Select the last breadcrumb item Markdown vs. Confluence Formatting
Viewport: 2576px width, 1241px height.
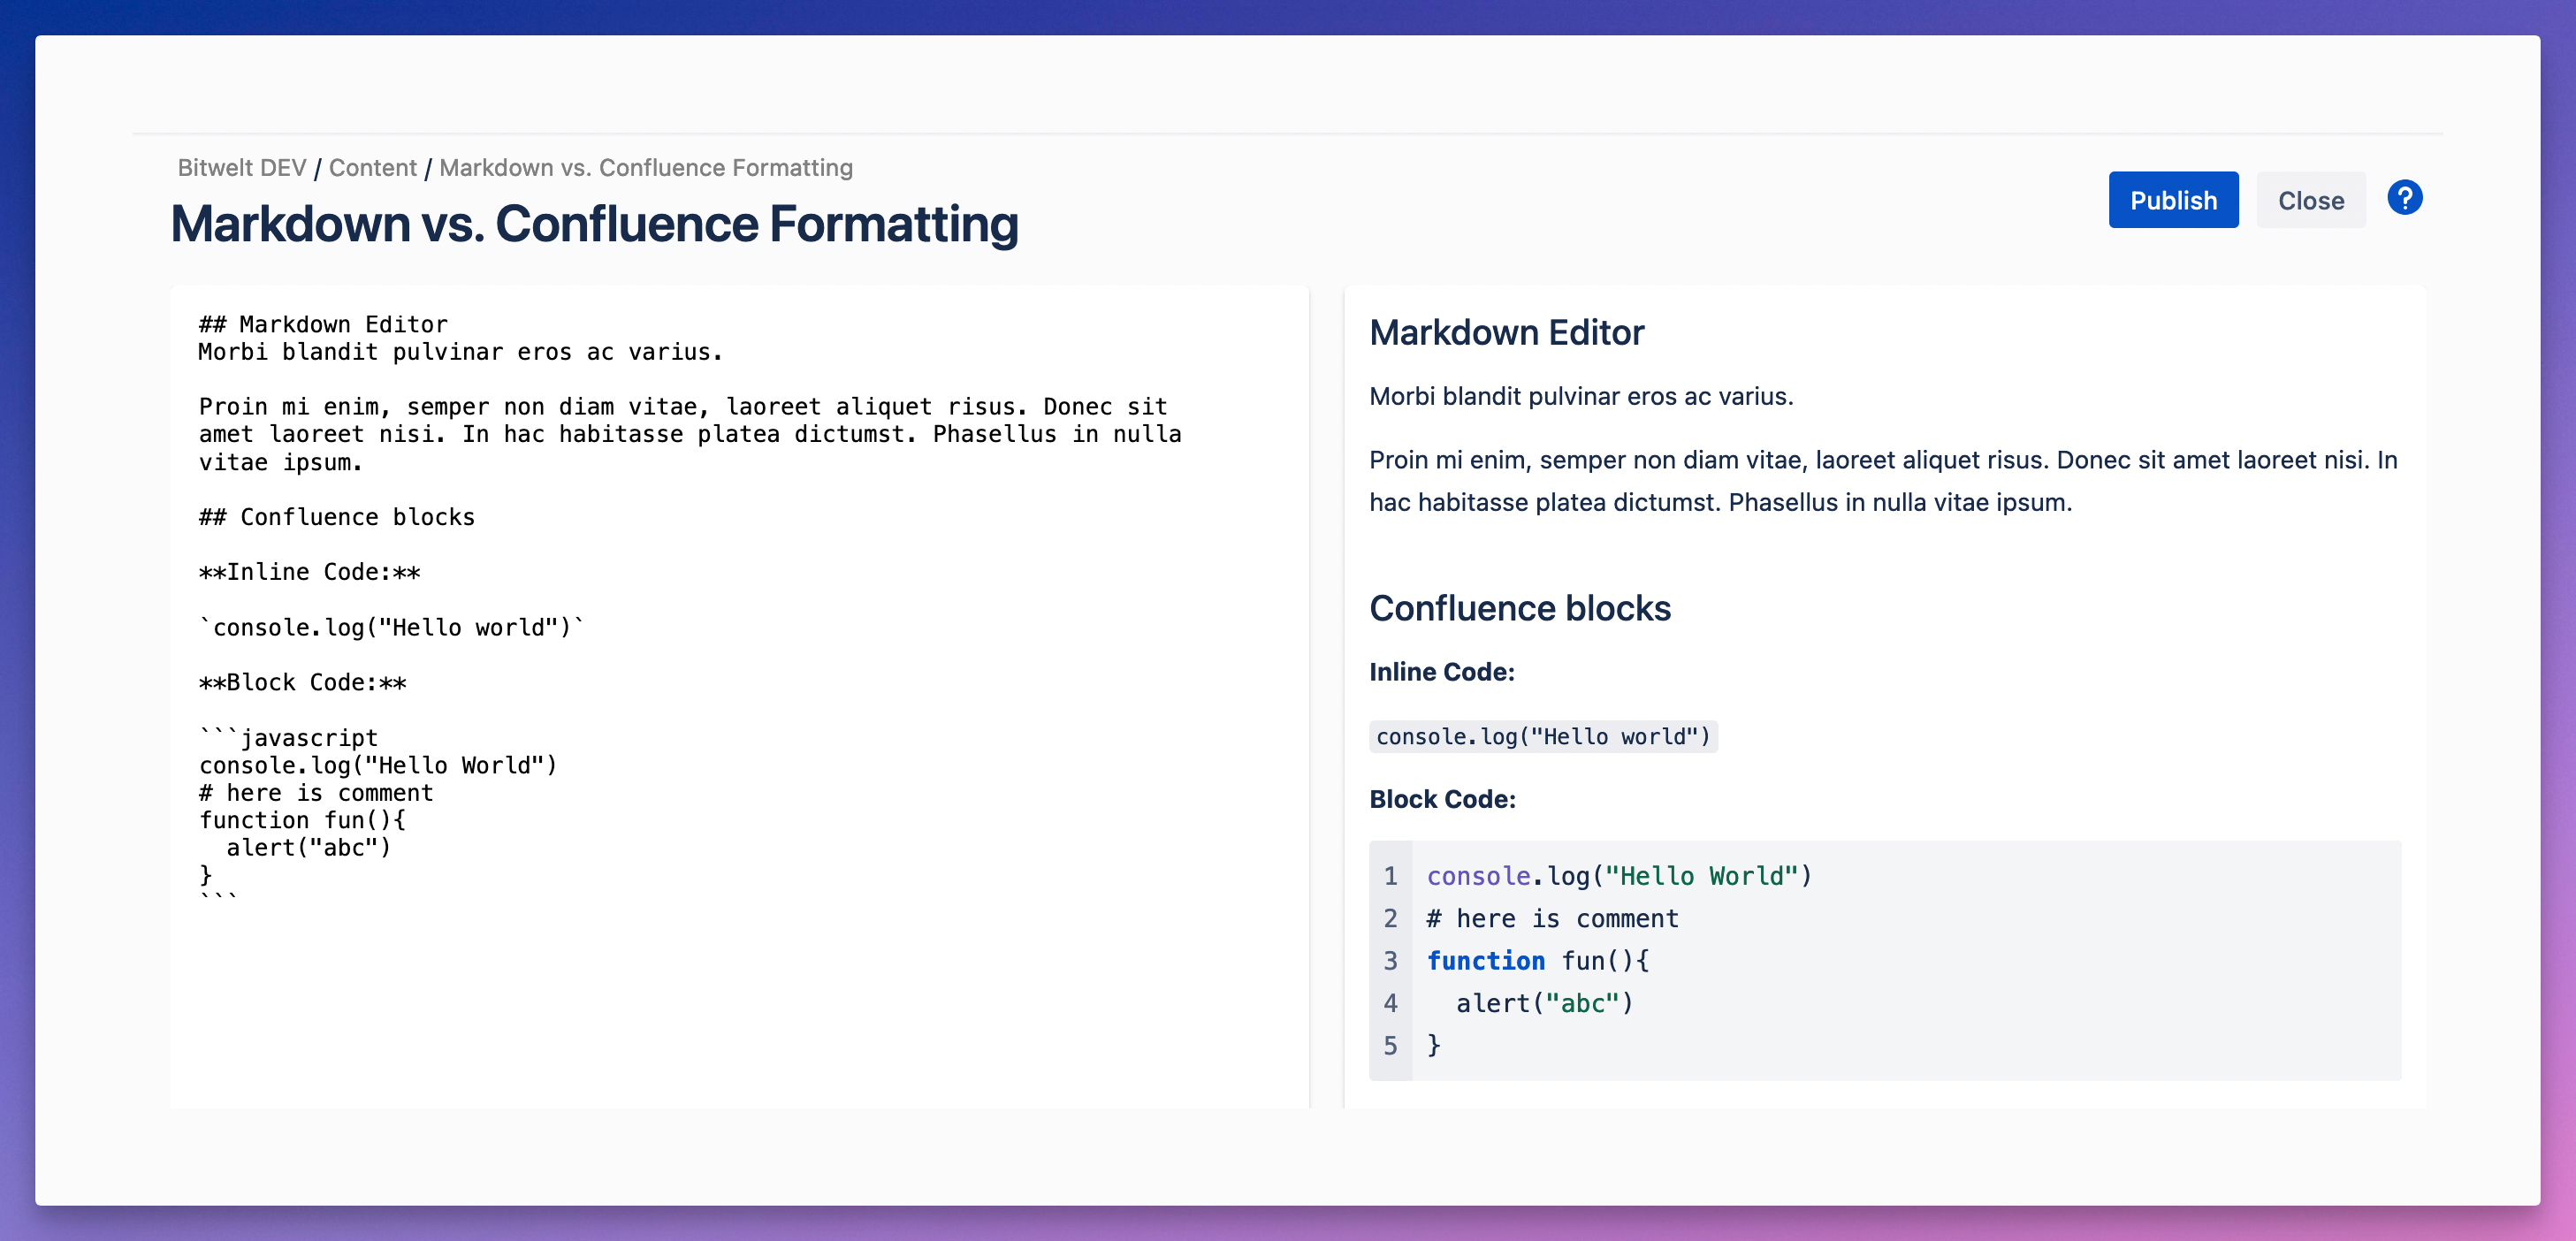coord(645,167)
